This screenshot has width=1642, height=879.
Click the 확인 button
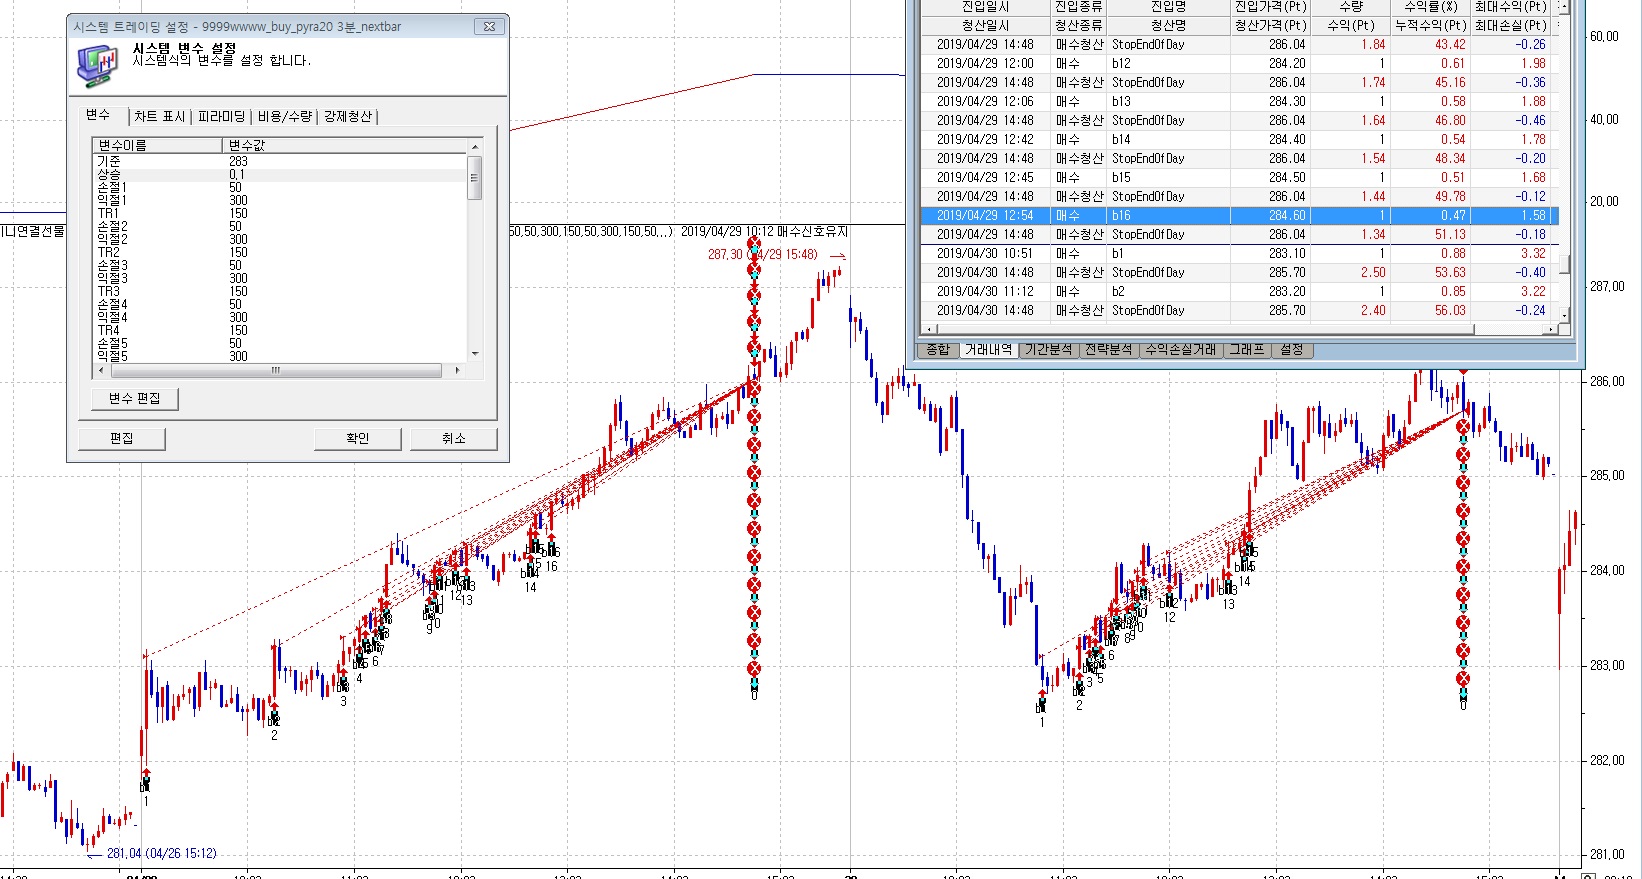click(357, 439)
